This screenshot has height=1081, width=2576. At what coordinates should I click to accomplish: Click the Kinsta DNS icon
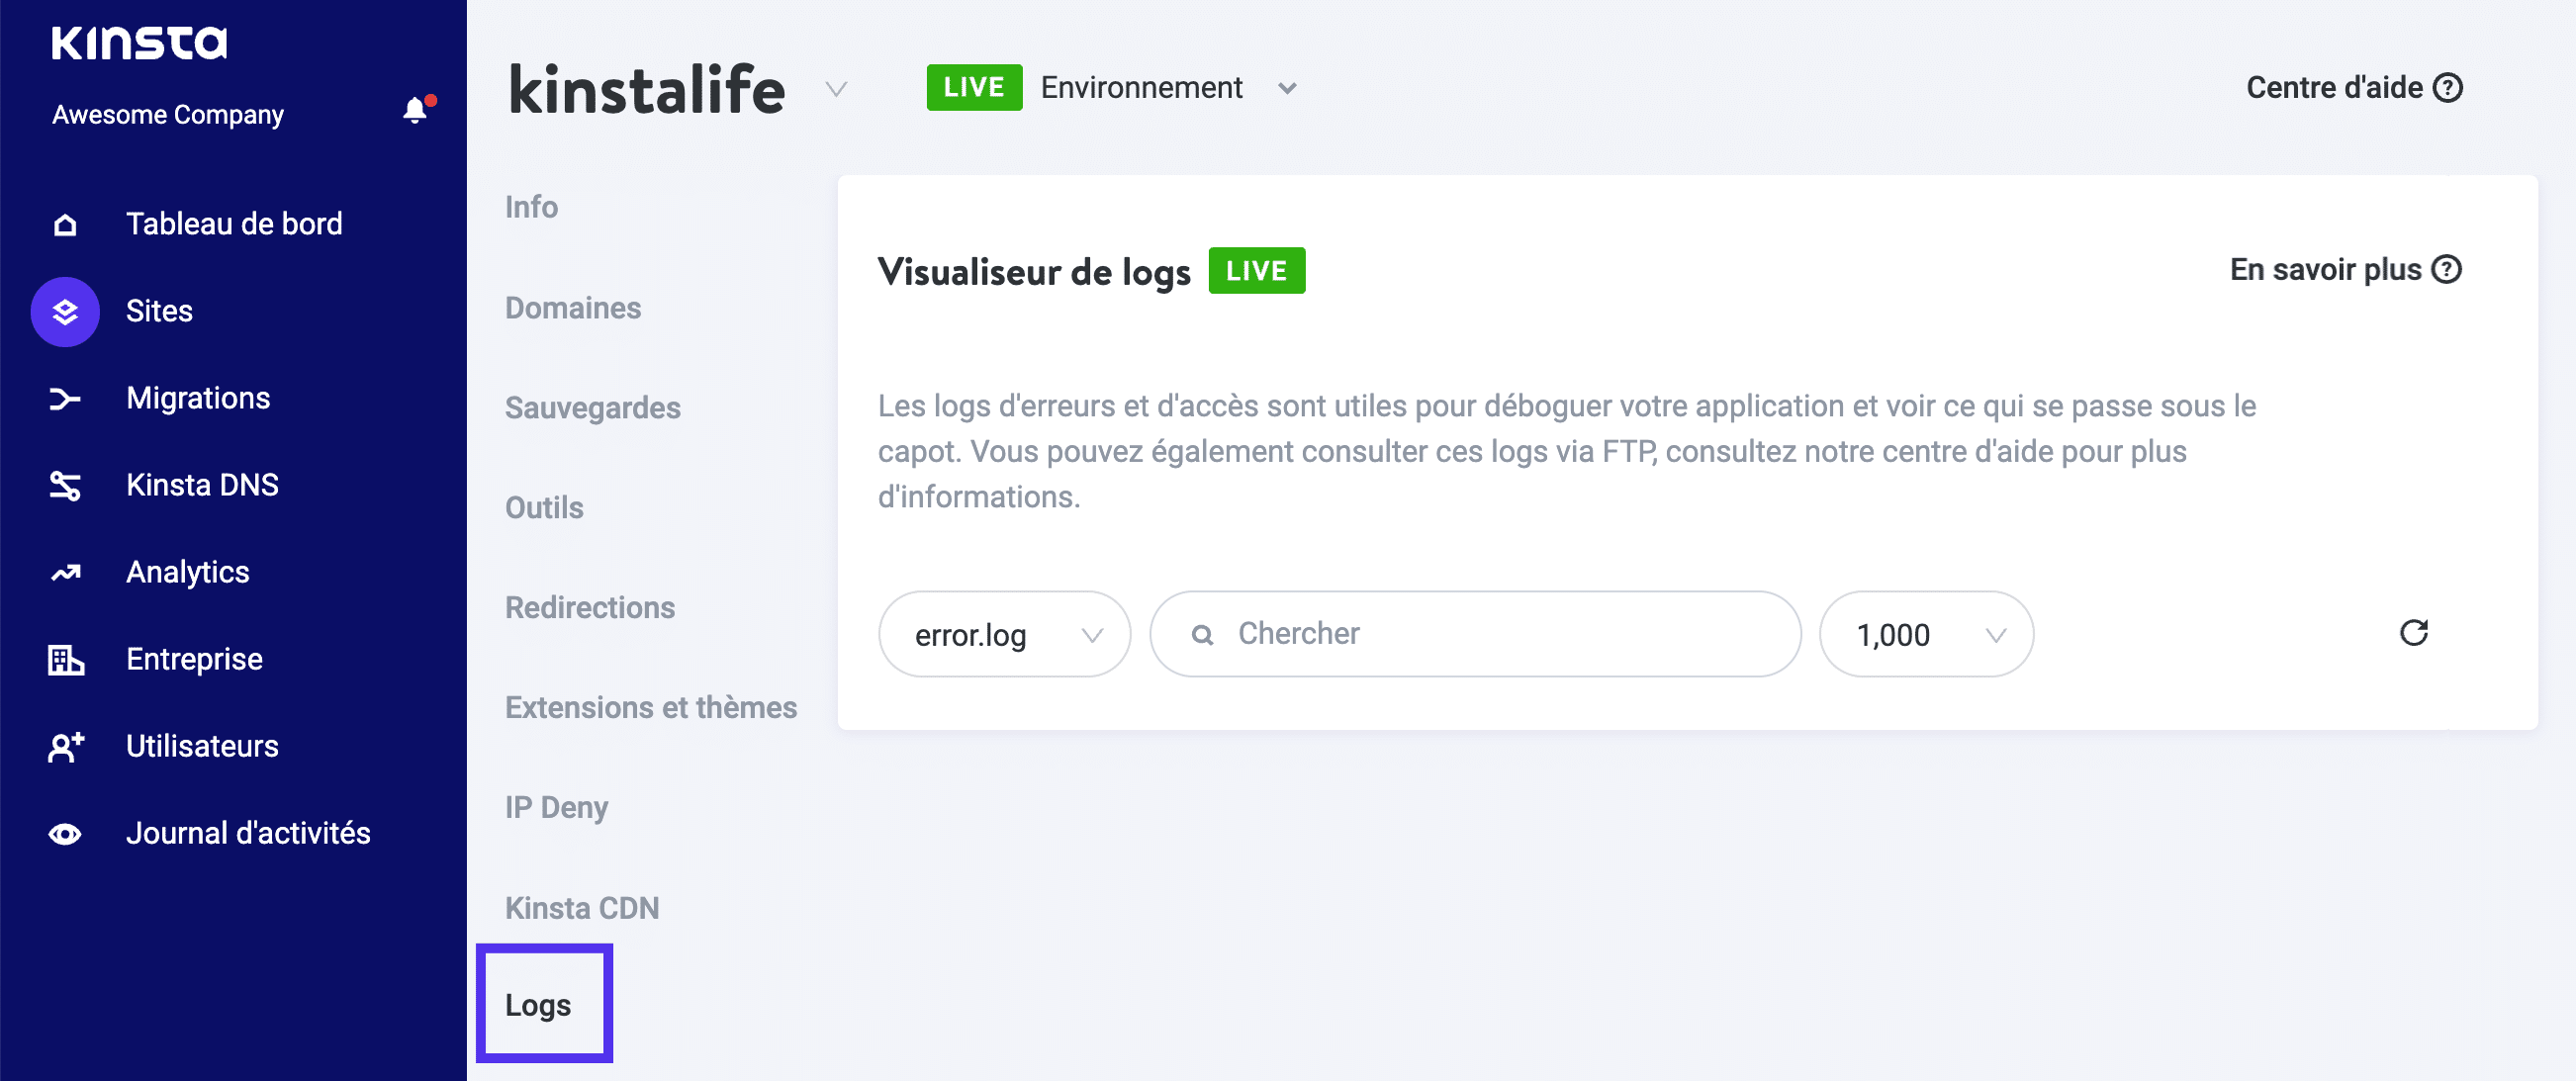[65, 486]
